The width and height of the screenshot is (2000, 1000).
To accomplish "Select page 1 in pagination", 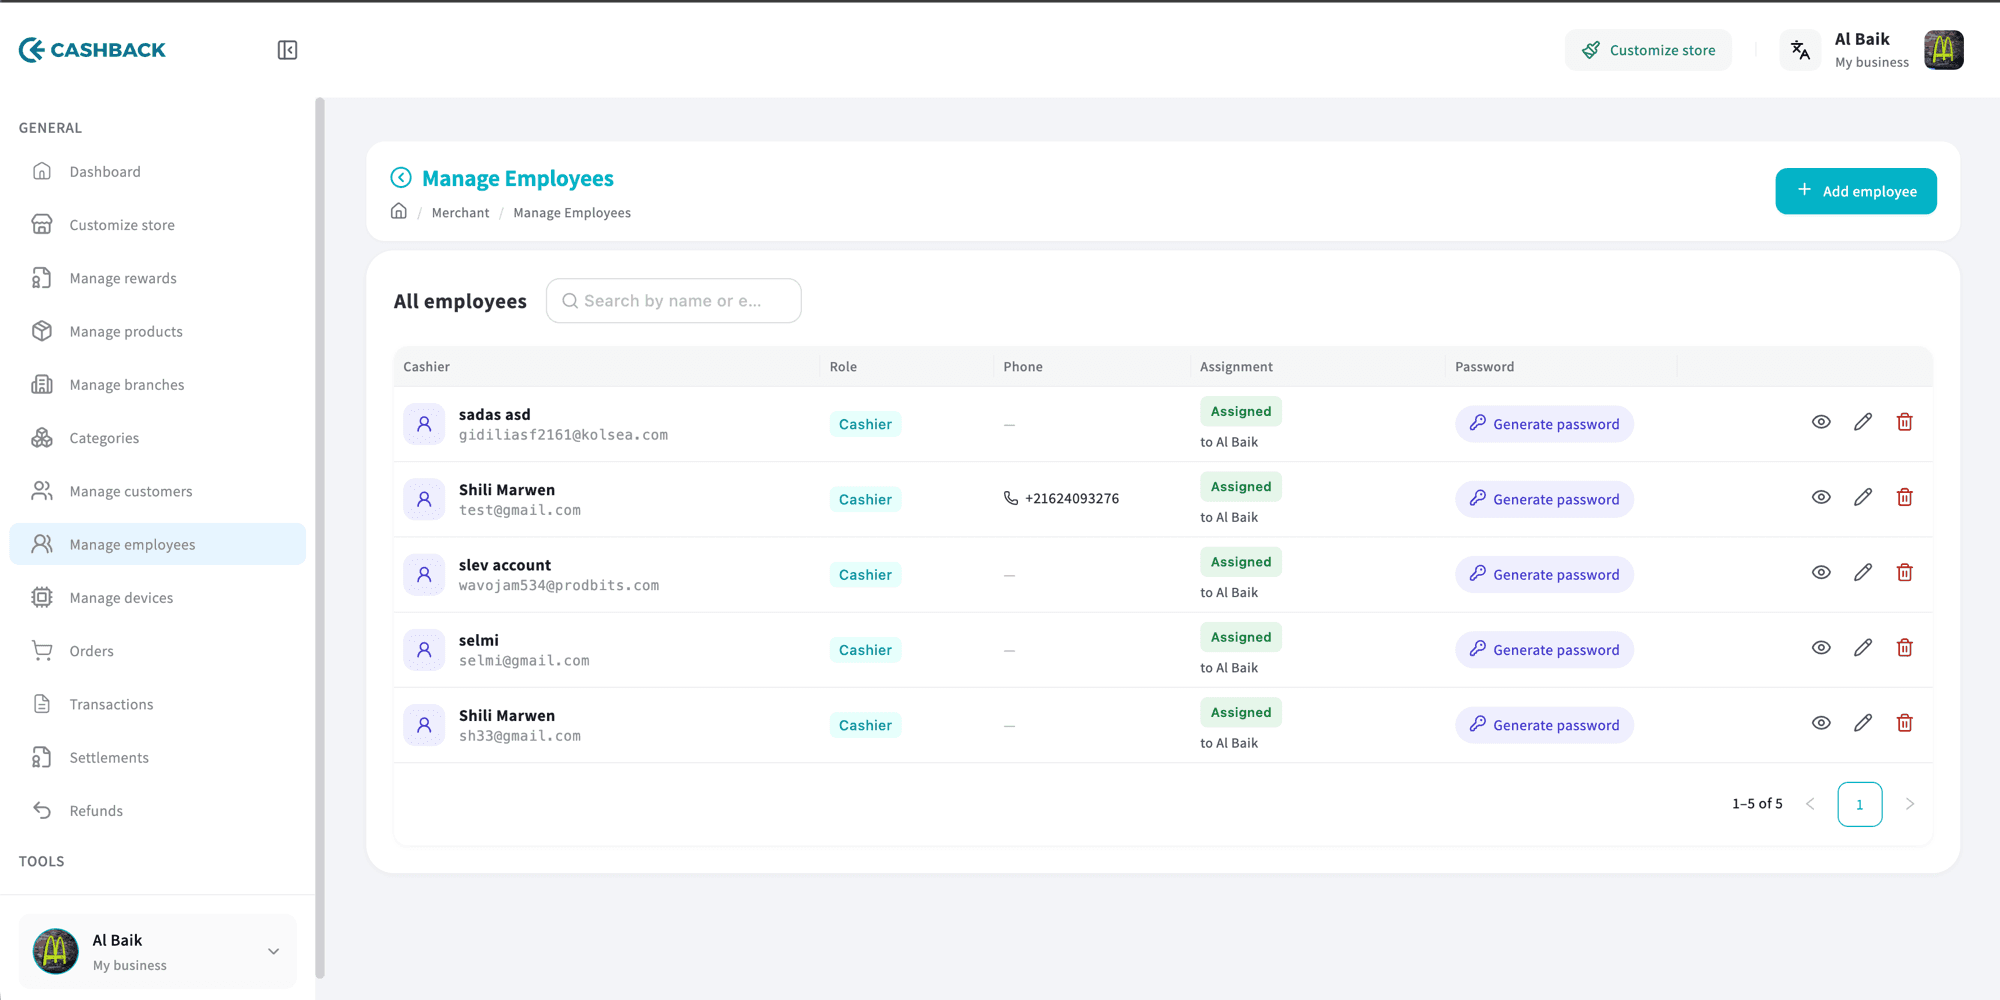I will pos(1860,804).
